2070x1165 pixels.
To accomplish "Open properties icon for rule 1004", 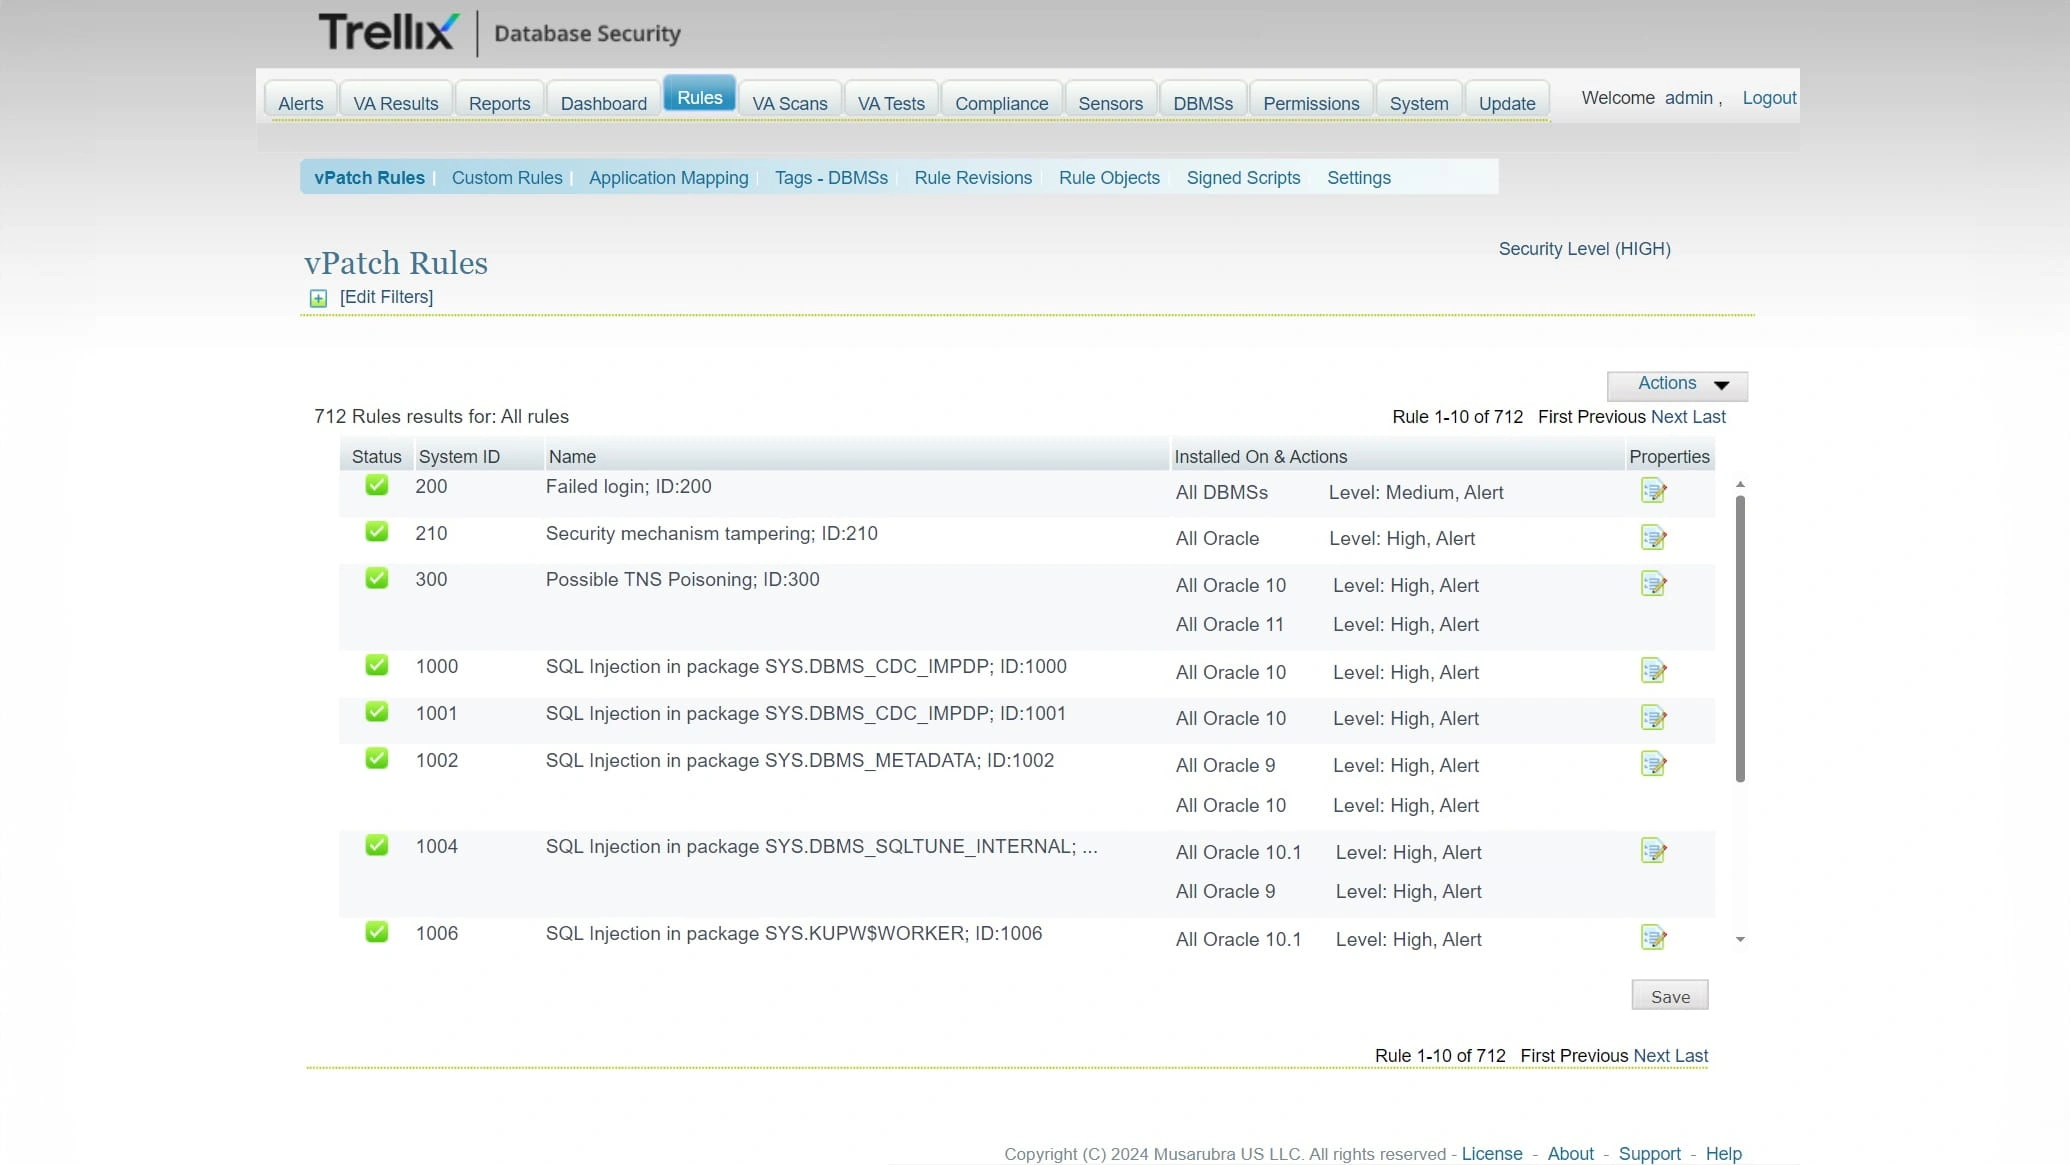I will point(1653,851).
